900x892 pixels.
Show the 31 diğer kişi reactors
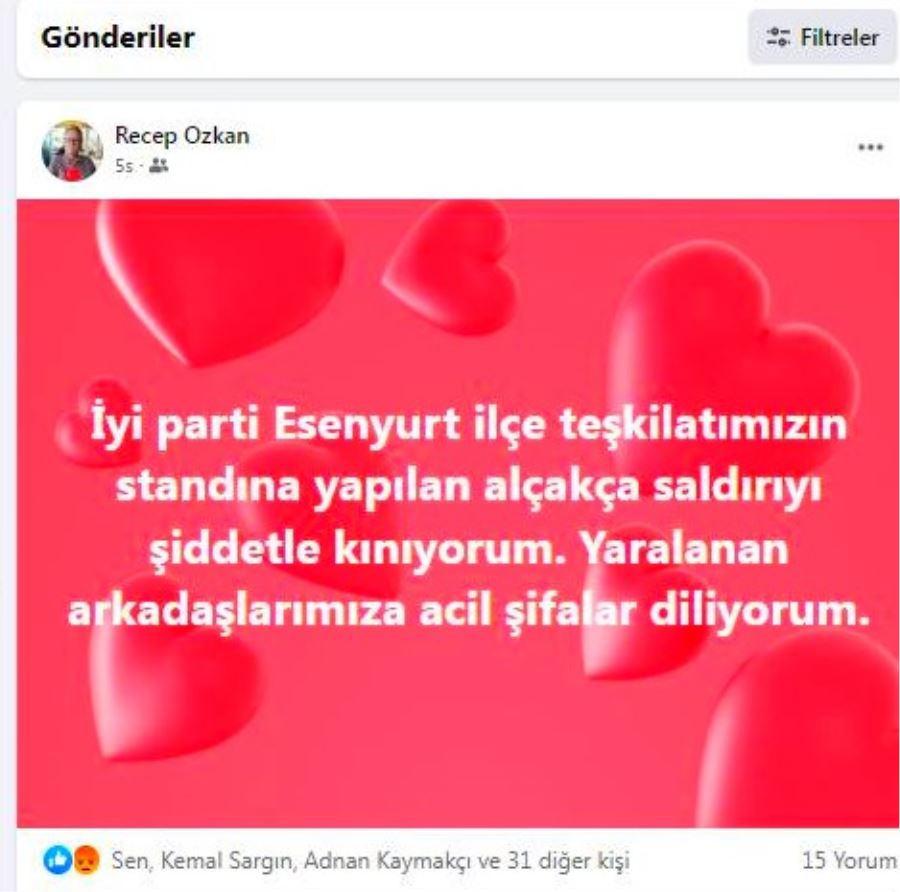[x=568, y=860]
